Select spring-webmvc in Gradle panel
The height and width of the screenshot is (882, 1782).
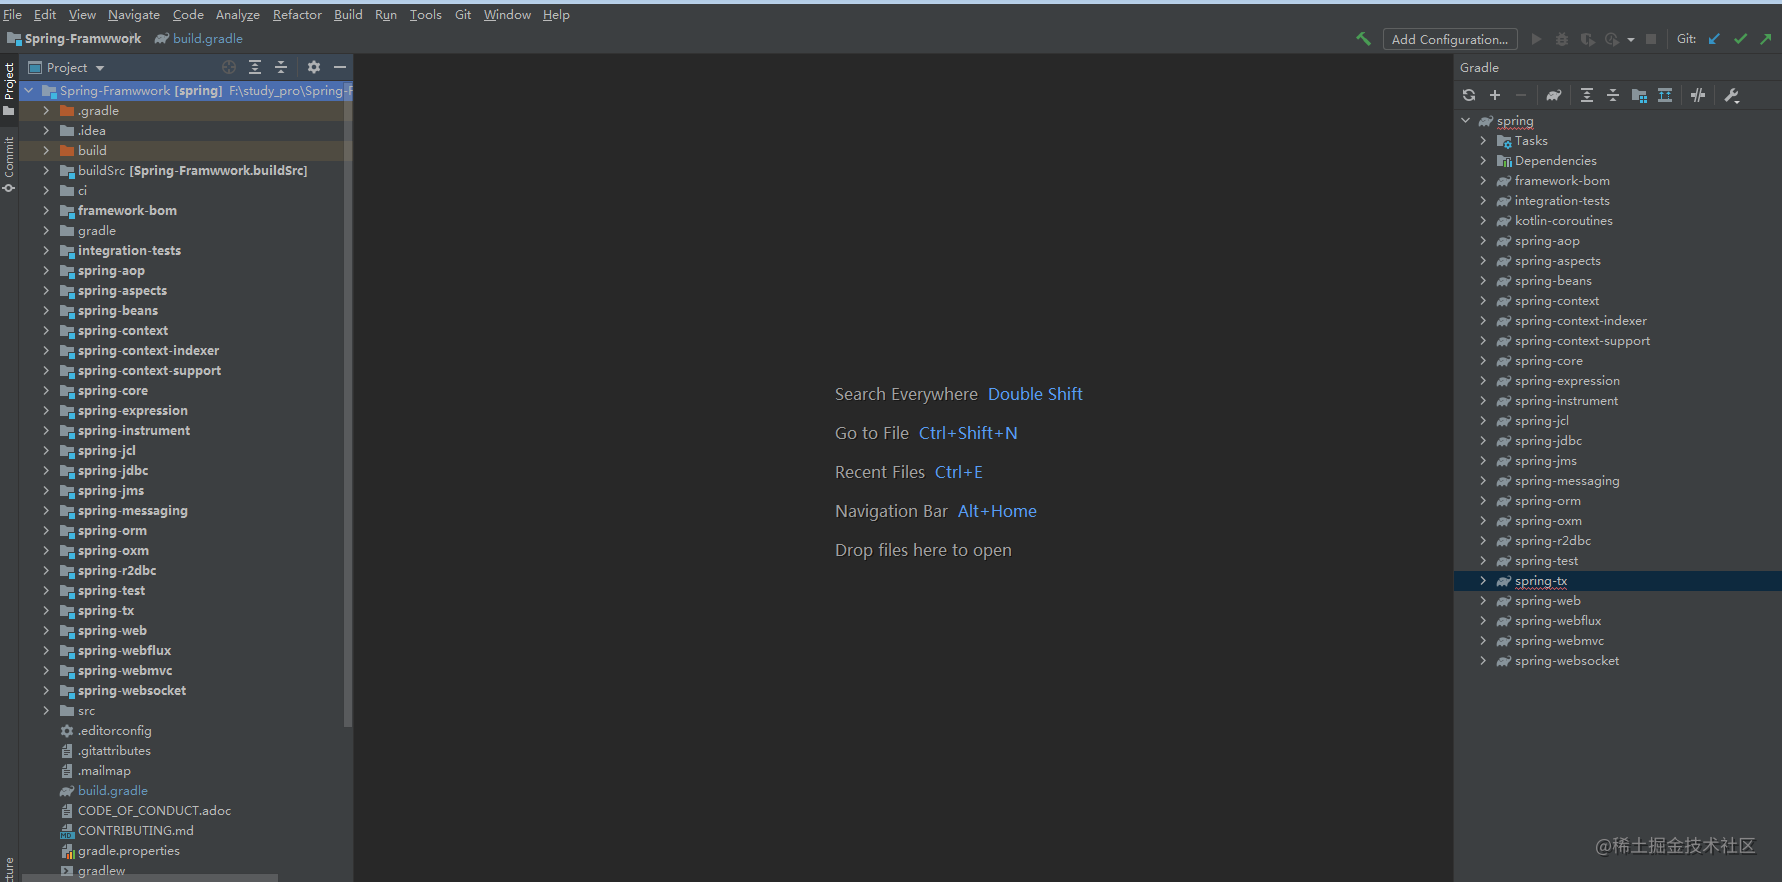[1559, 640]
